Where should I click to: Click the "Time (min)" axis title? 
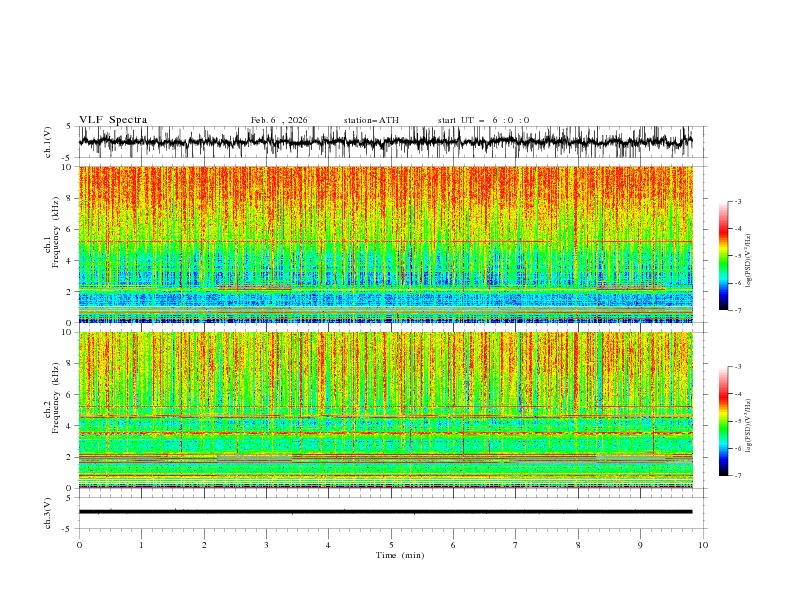coord(400,555)
